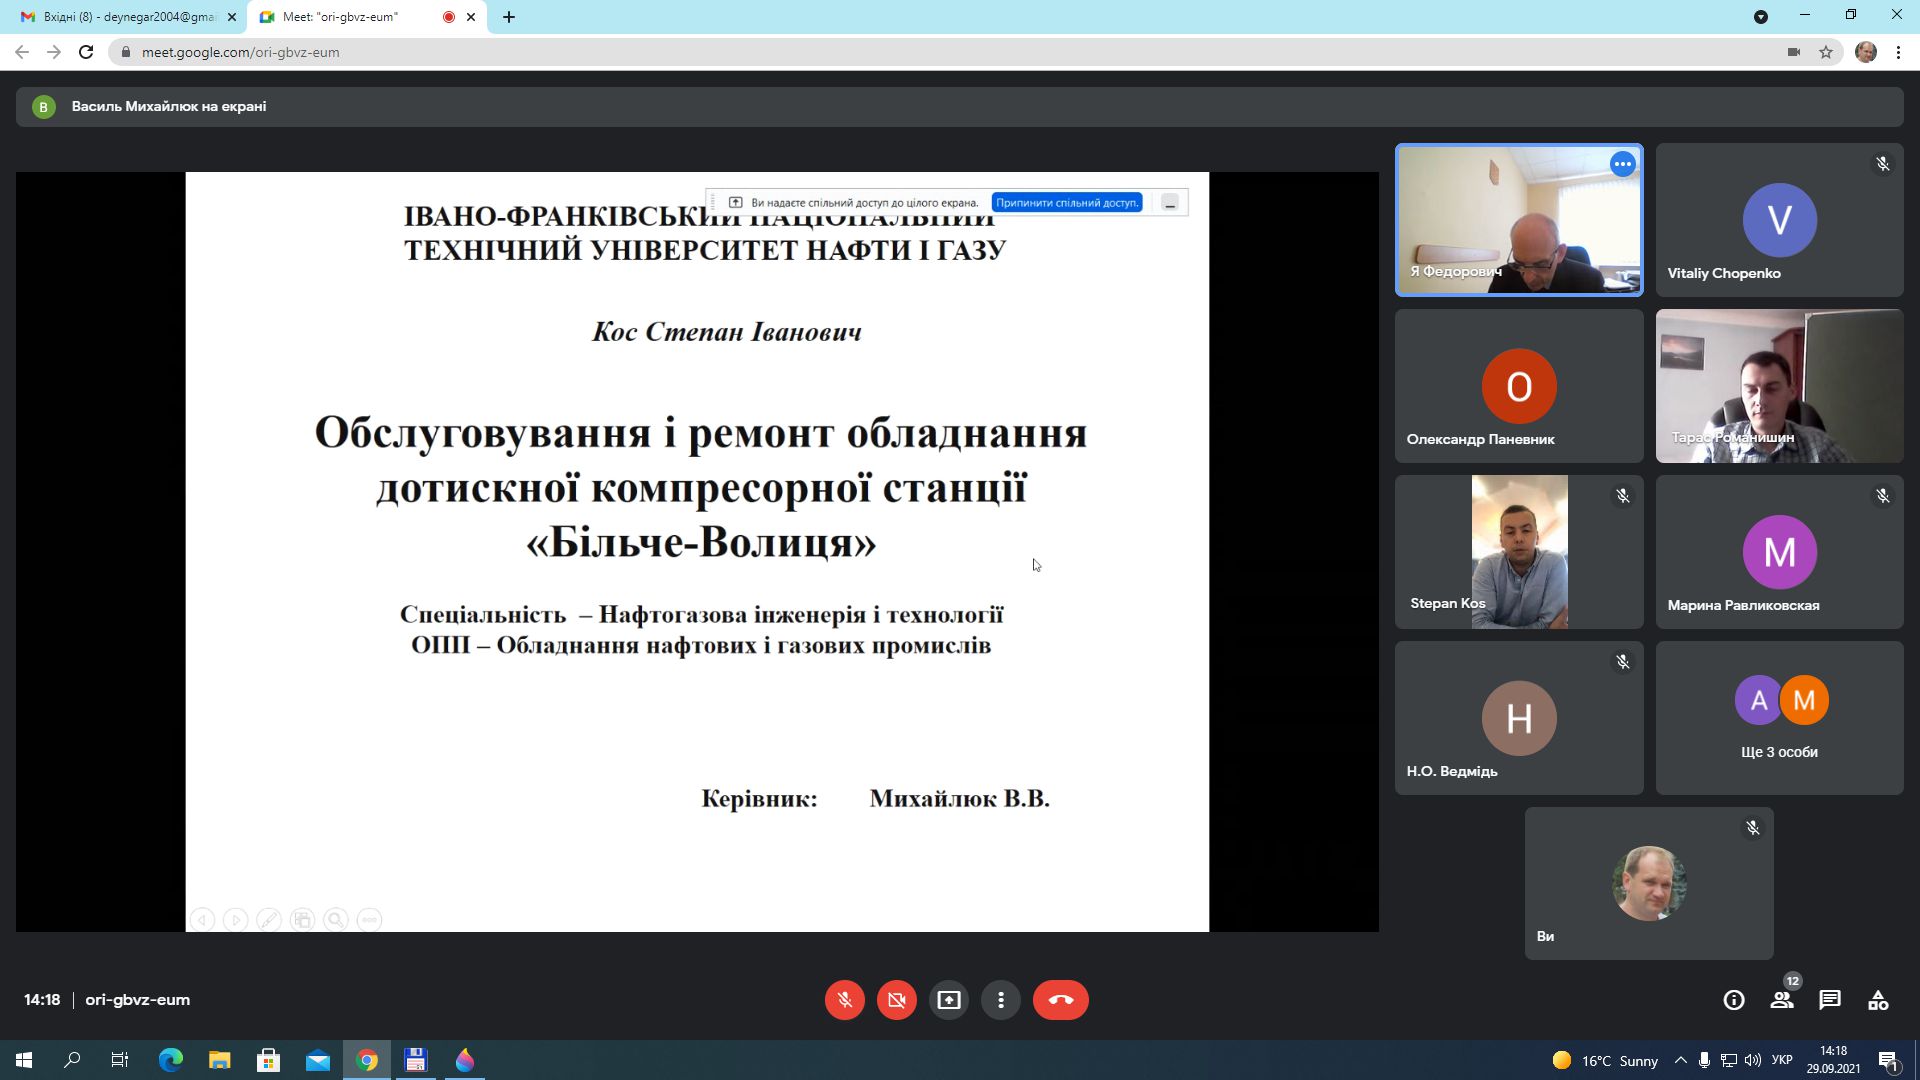This screenshot has height=1080, width=1920.
Task: Bookmark this page with star icon
Action: point(1825,52)
